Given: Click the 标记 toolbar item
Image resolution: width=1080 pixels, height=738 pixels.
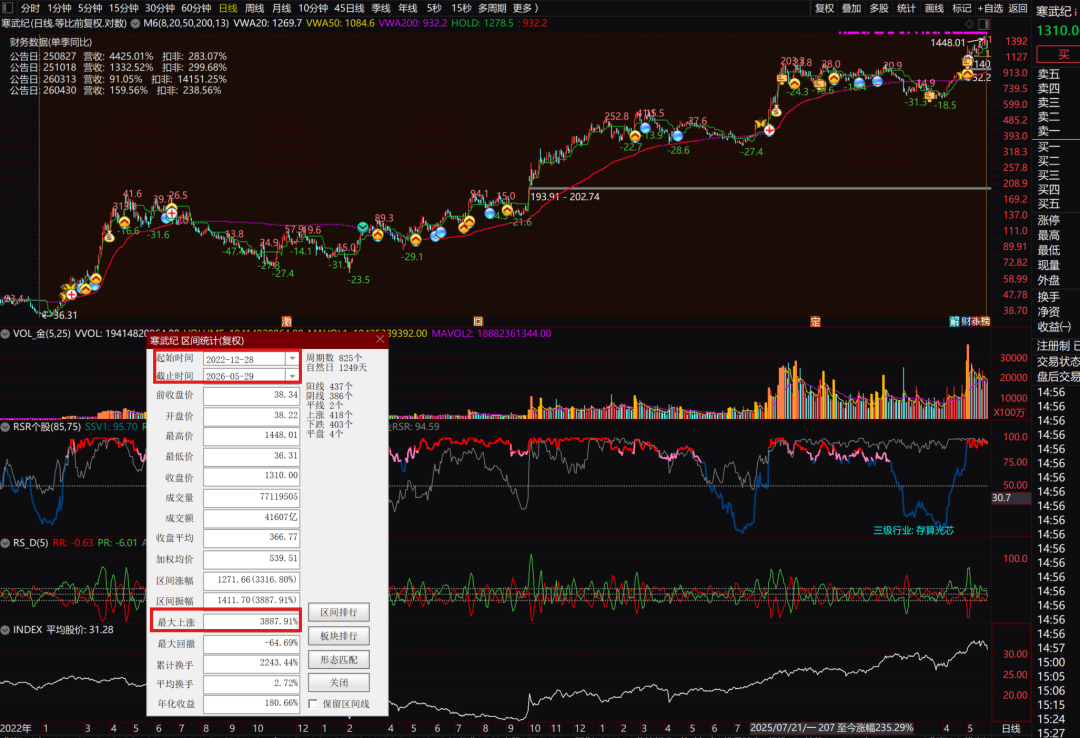Looking at the screenshot, I should tap(962, 8).
